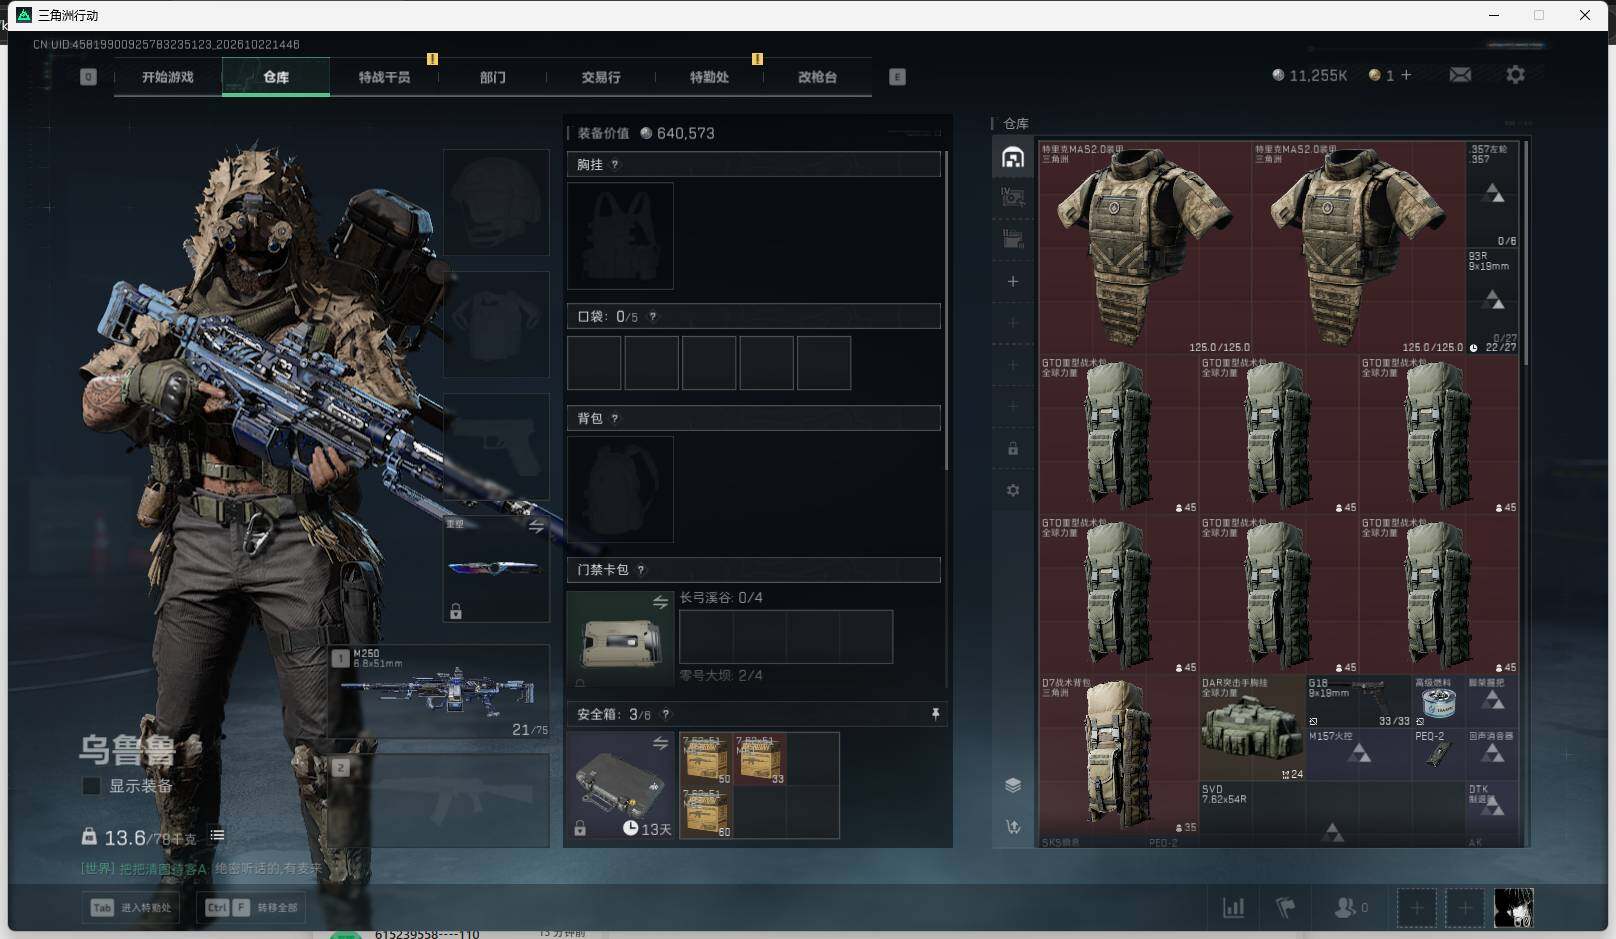Show help for 安全箱 section
This screenshot has height=939, width=1616.
[x=665, y=714]
